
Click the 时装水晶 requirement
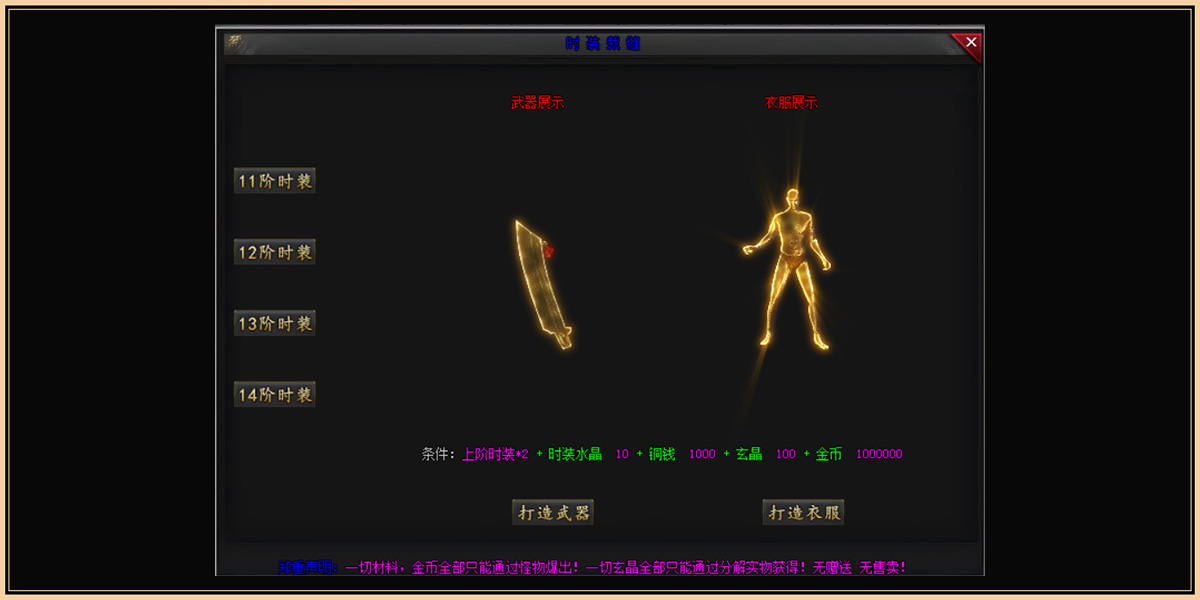coord(575,454)
